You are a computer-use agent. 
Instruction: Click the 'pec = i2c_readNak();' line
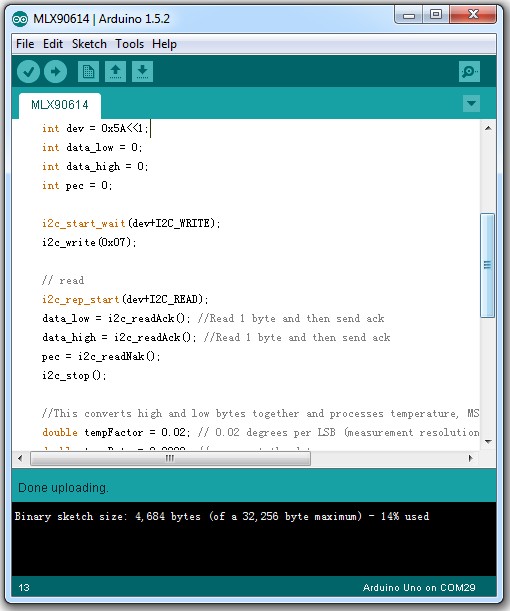click(101, 357)
